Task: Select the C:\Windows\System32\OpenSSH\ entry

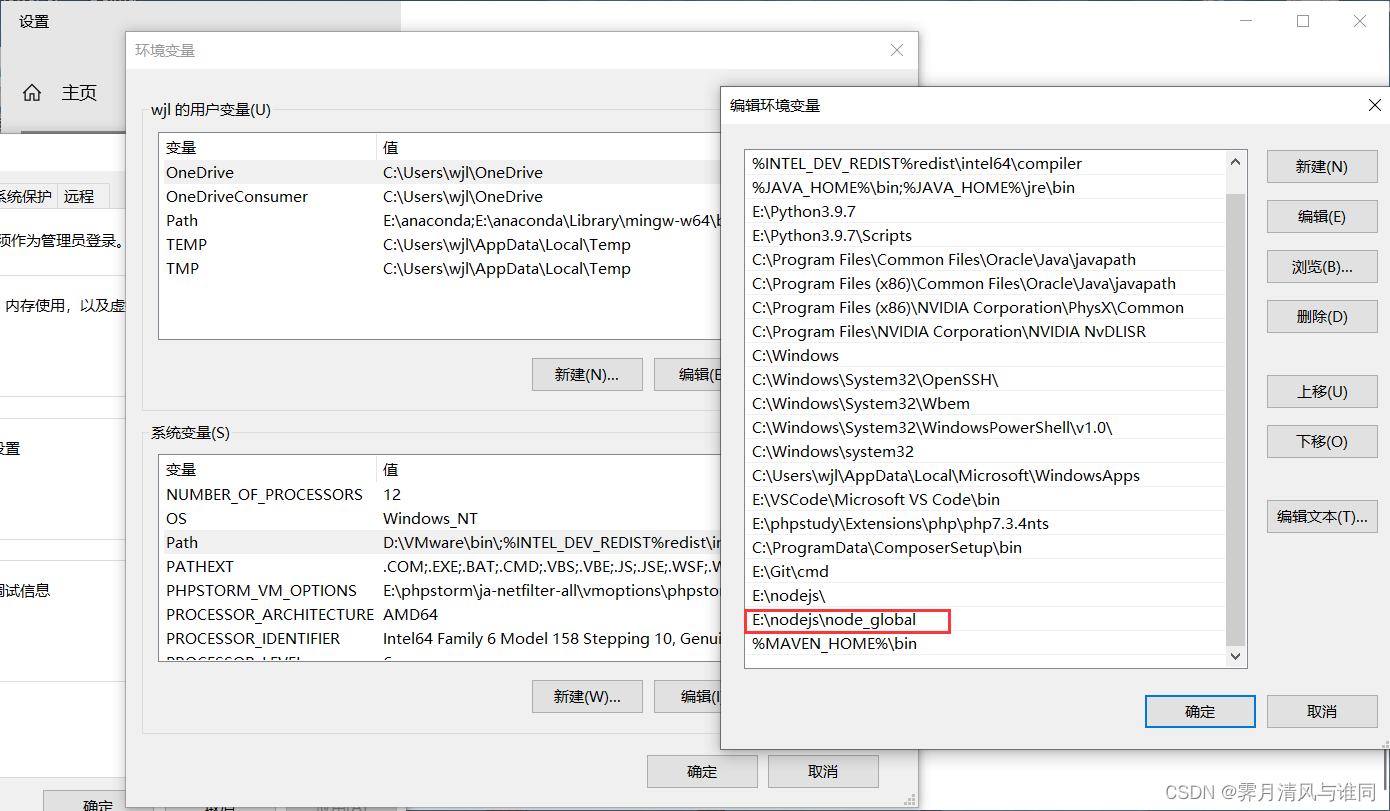Action: coord(986,380)
